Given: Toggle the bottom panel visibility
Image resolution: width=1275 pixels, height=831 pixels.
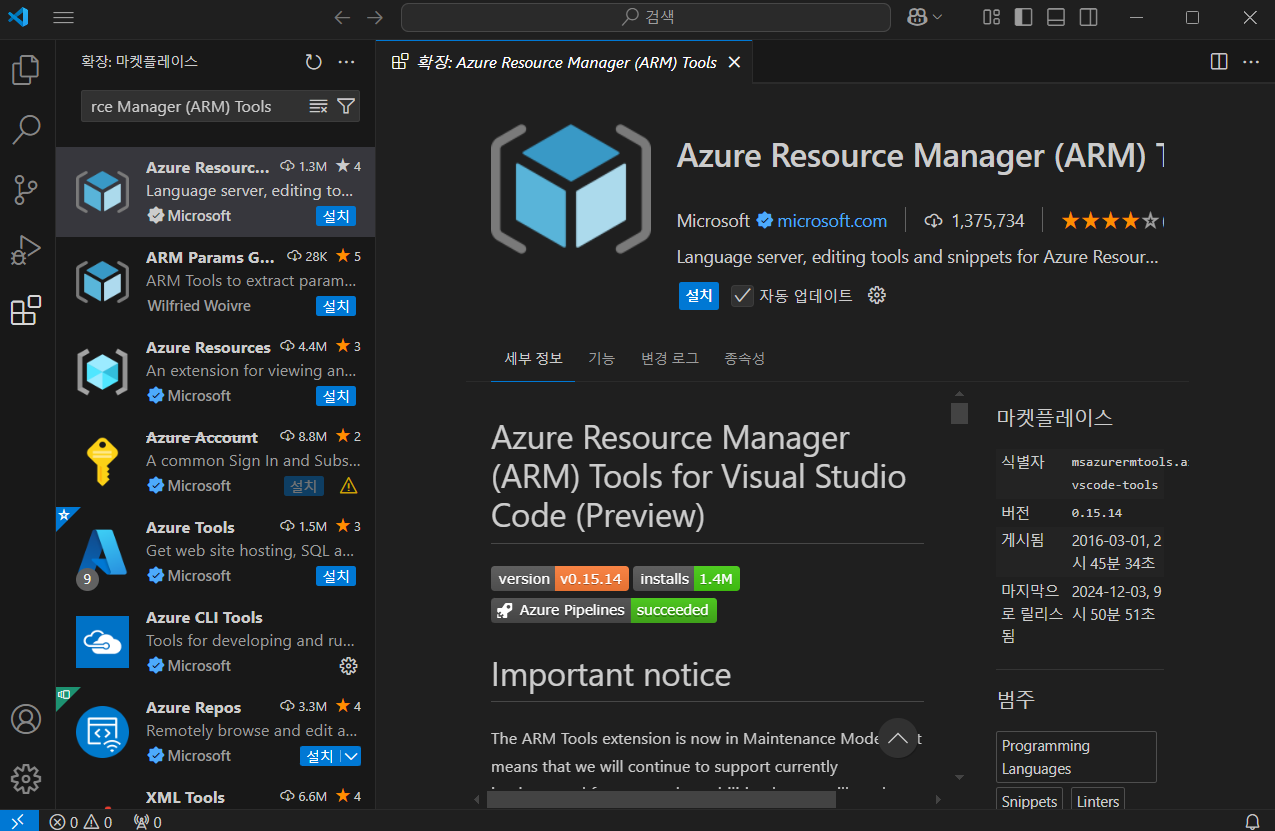Looking at the screenshot, I should tap(1055, 17).
